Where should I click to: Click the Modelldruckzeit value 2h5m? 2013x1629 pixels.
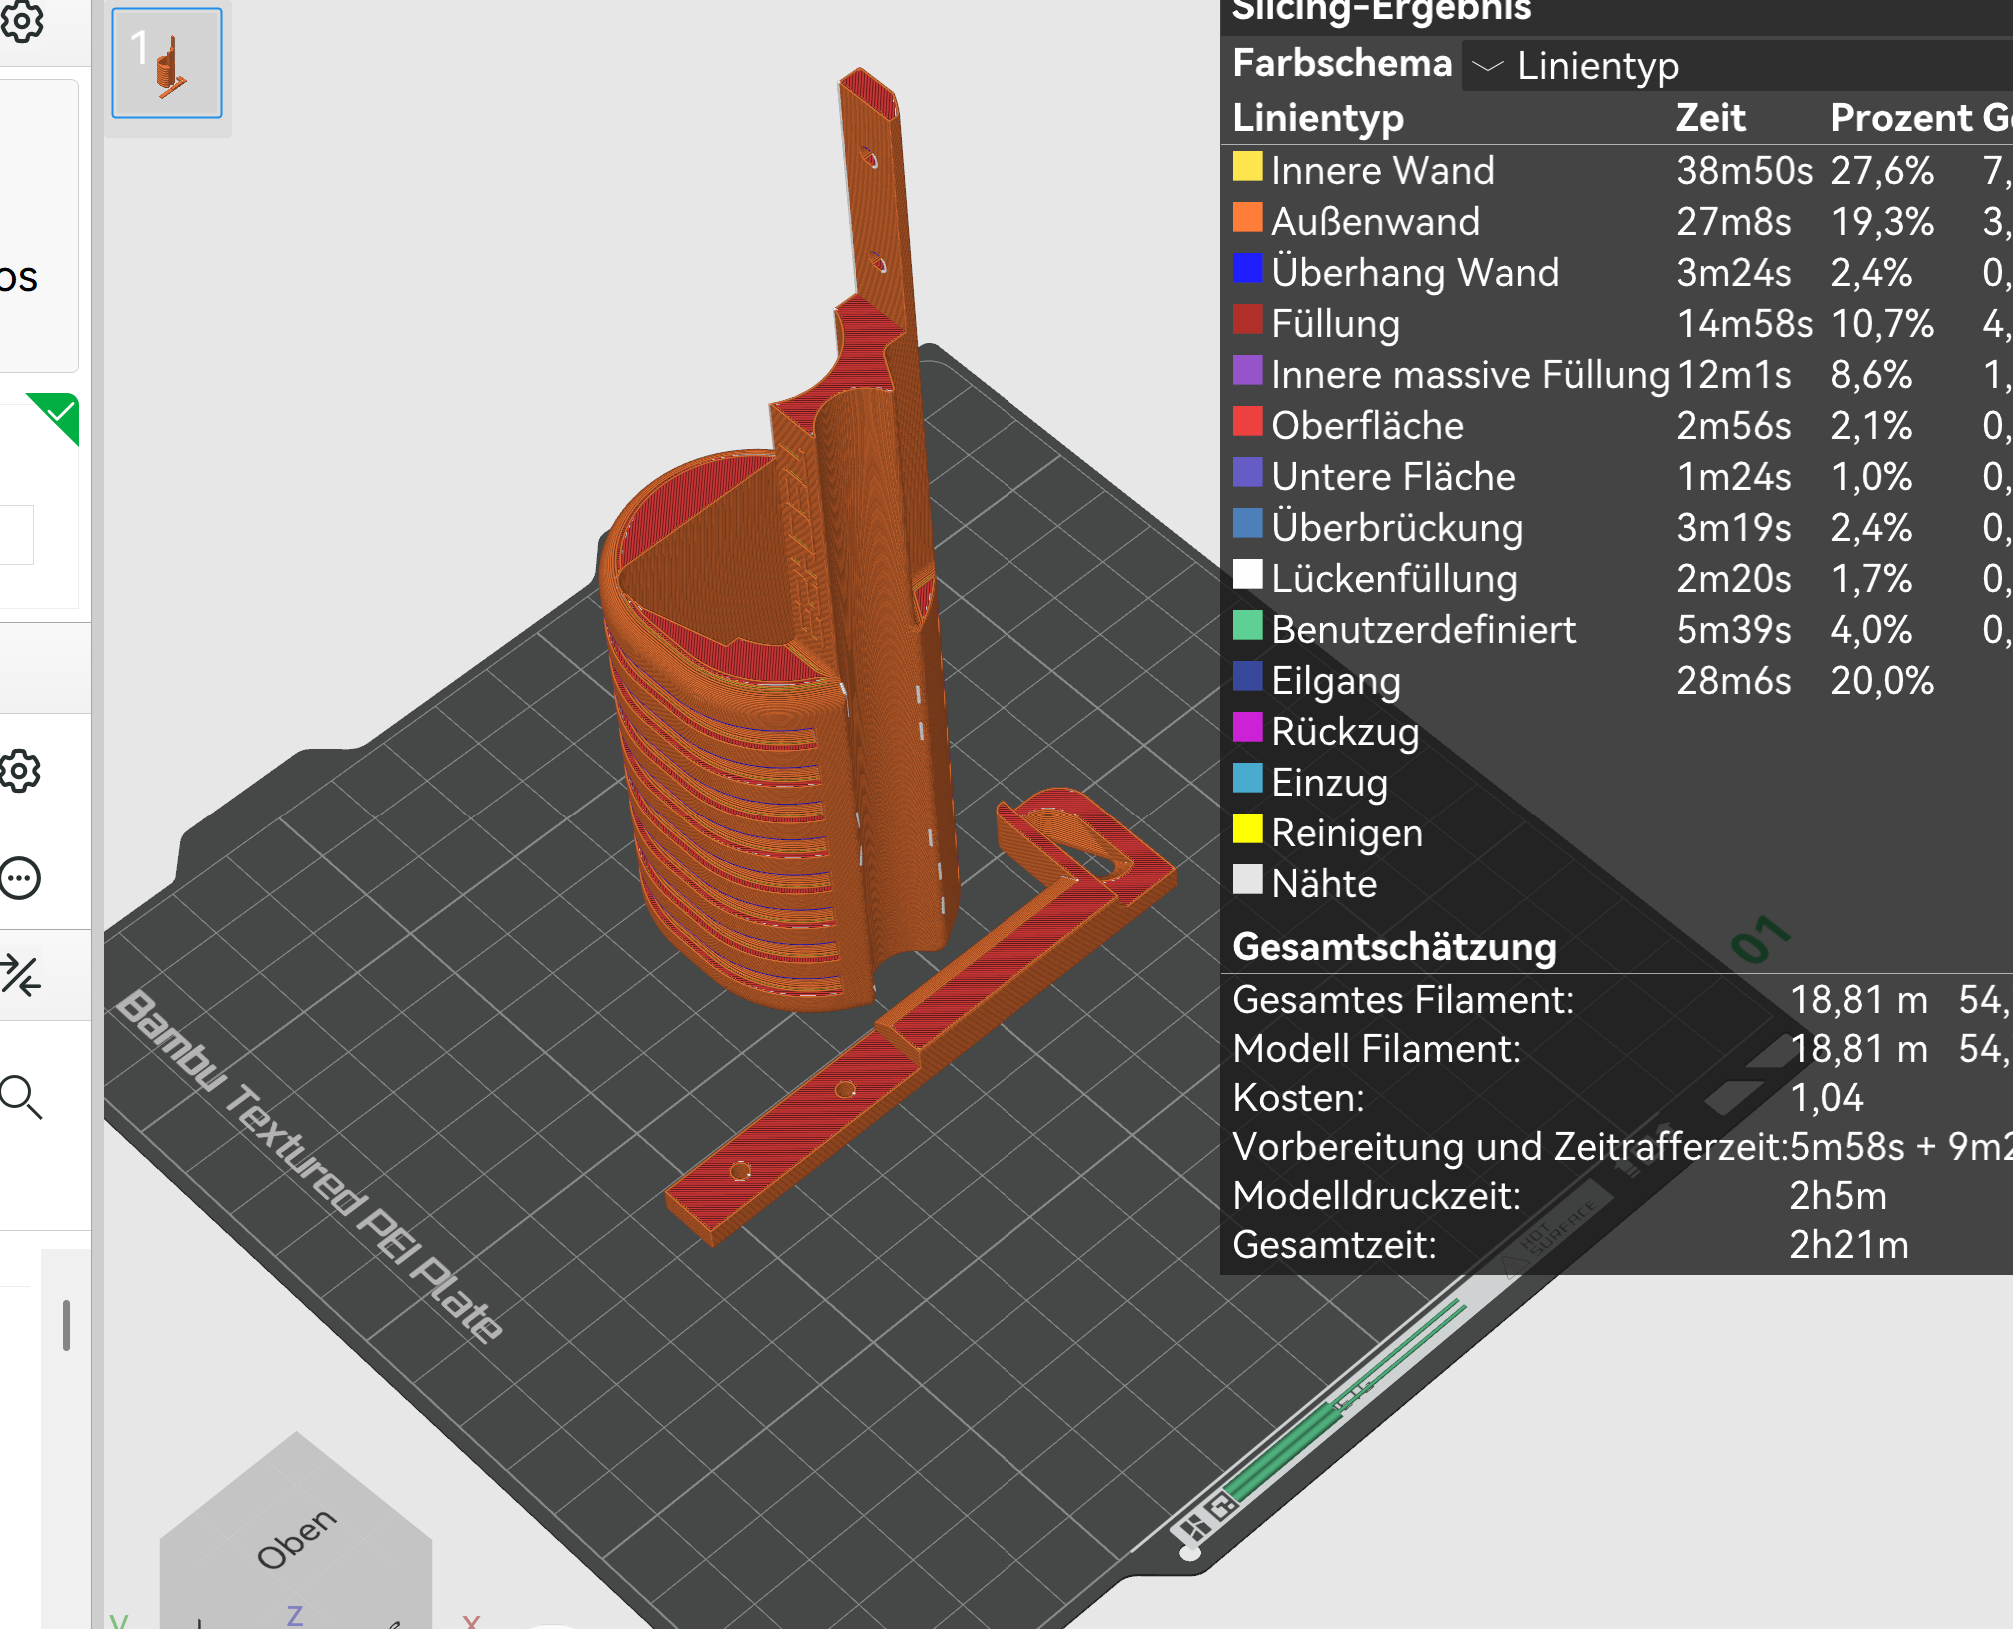click(1838, 1196)
